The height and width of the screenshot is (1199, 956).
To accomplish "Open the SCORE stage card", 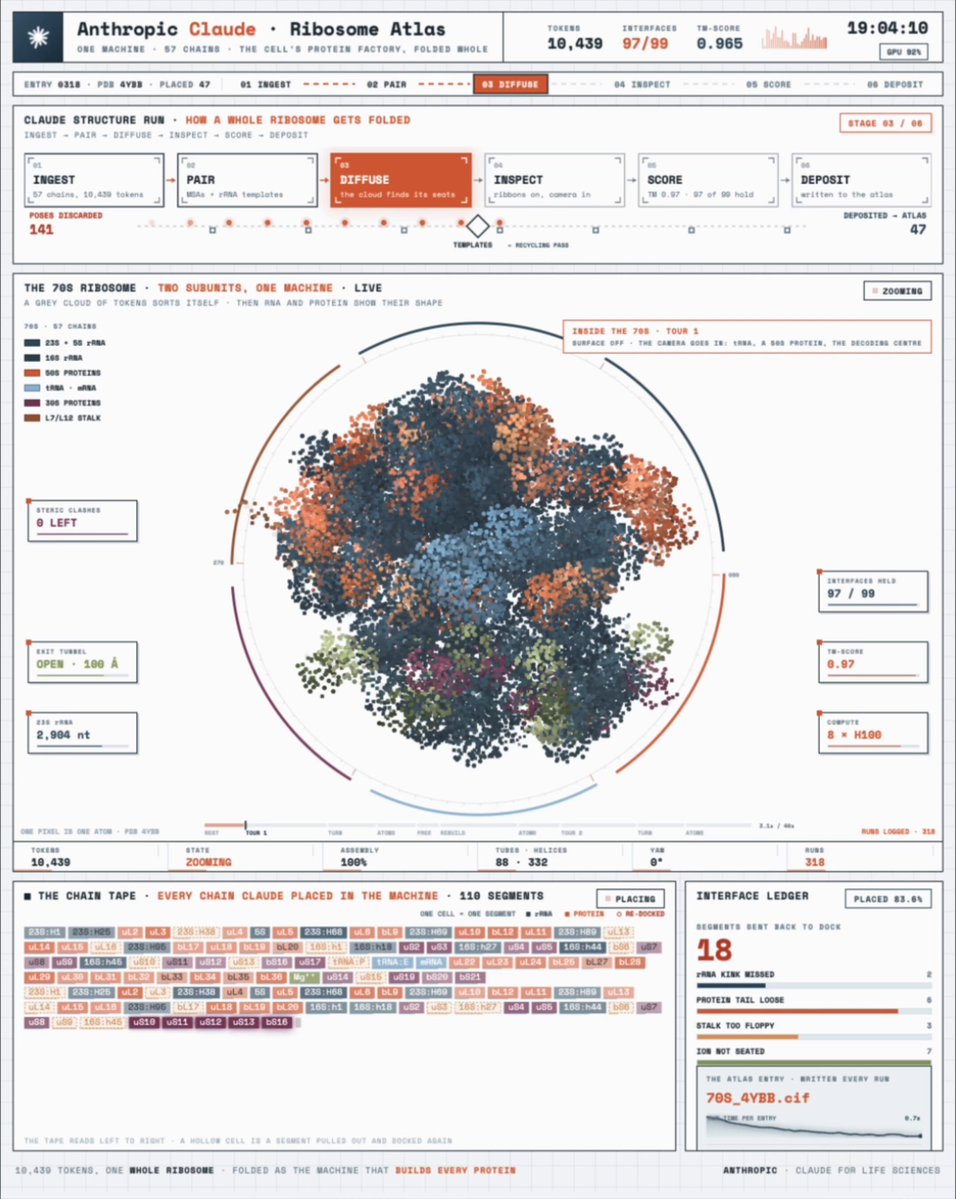I will pos(708,180).
